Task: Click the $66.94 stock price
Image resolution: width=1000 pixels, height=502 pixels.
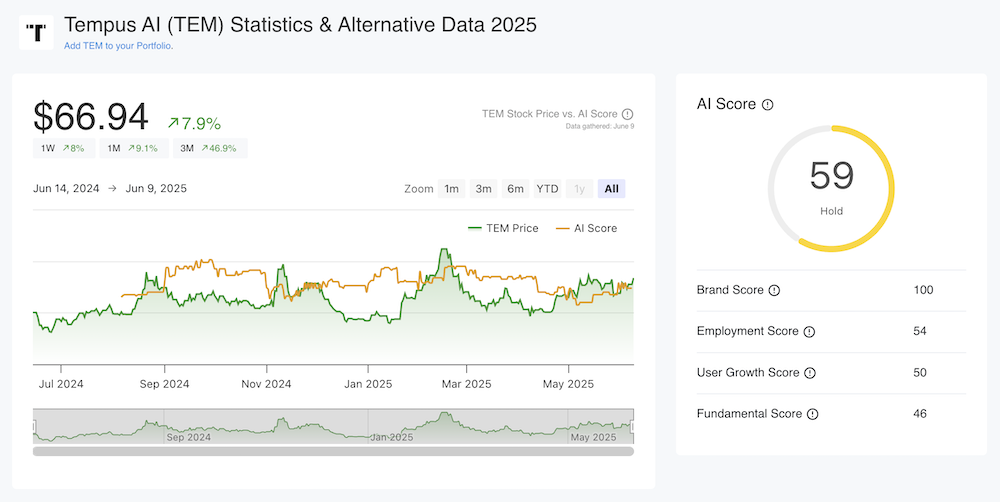Action: point(91,117)
